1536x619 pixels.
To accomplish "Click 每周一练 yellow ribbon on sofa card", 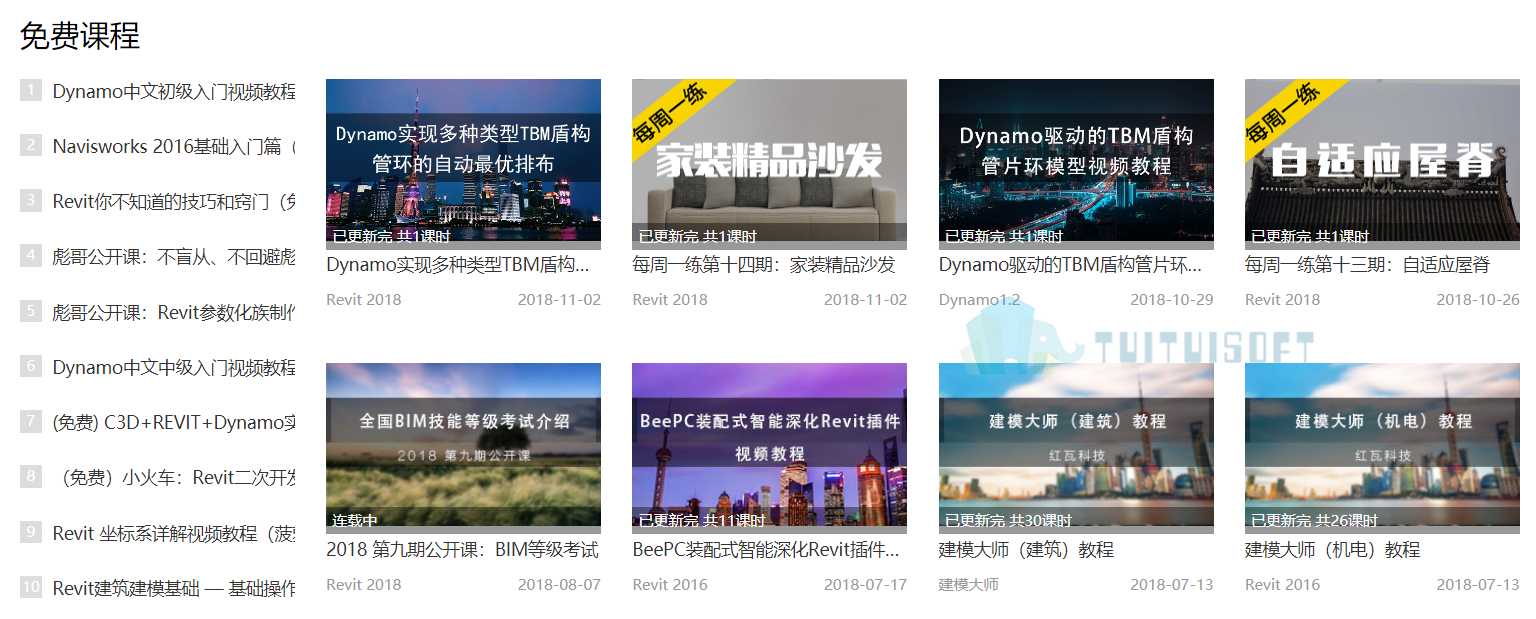I will tap(672, 113).
